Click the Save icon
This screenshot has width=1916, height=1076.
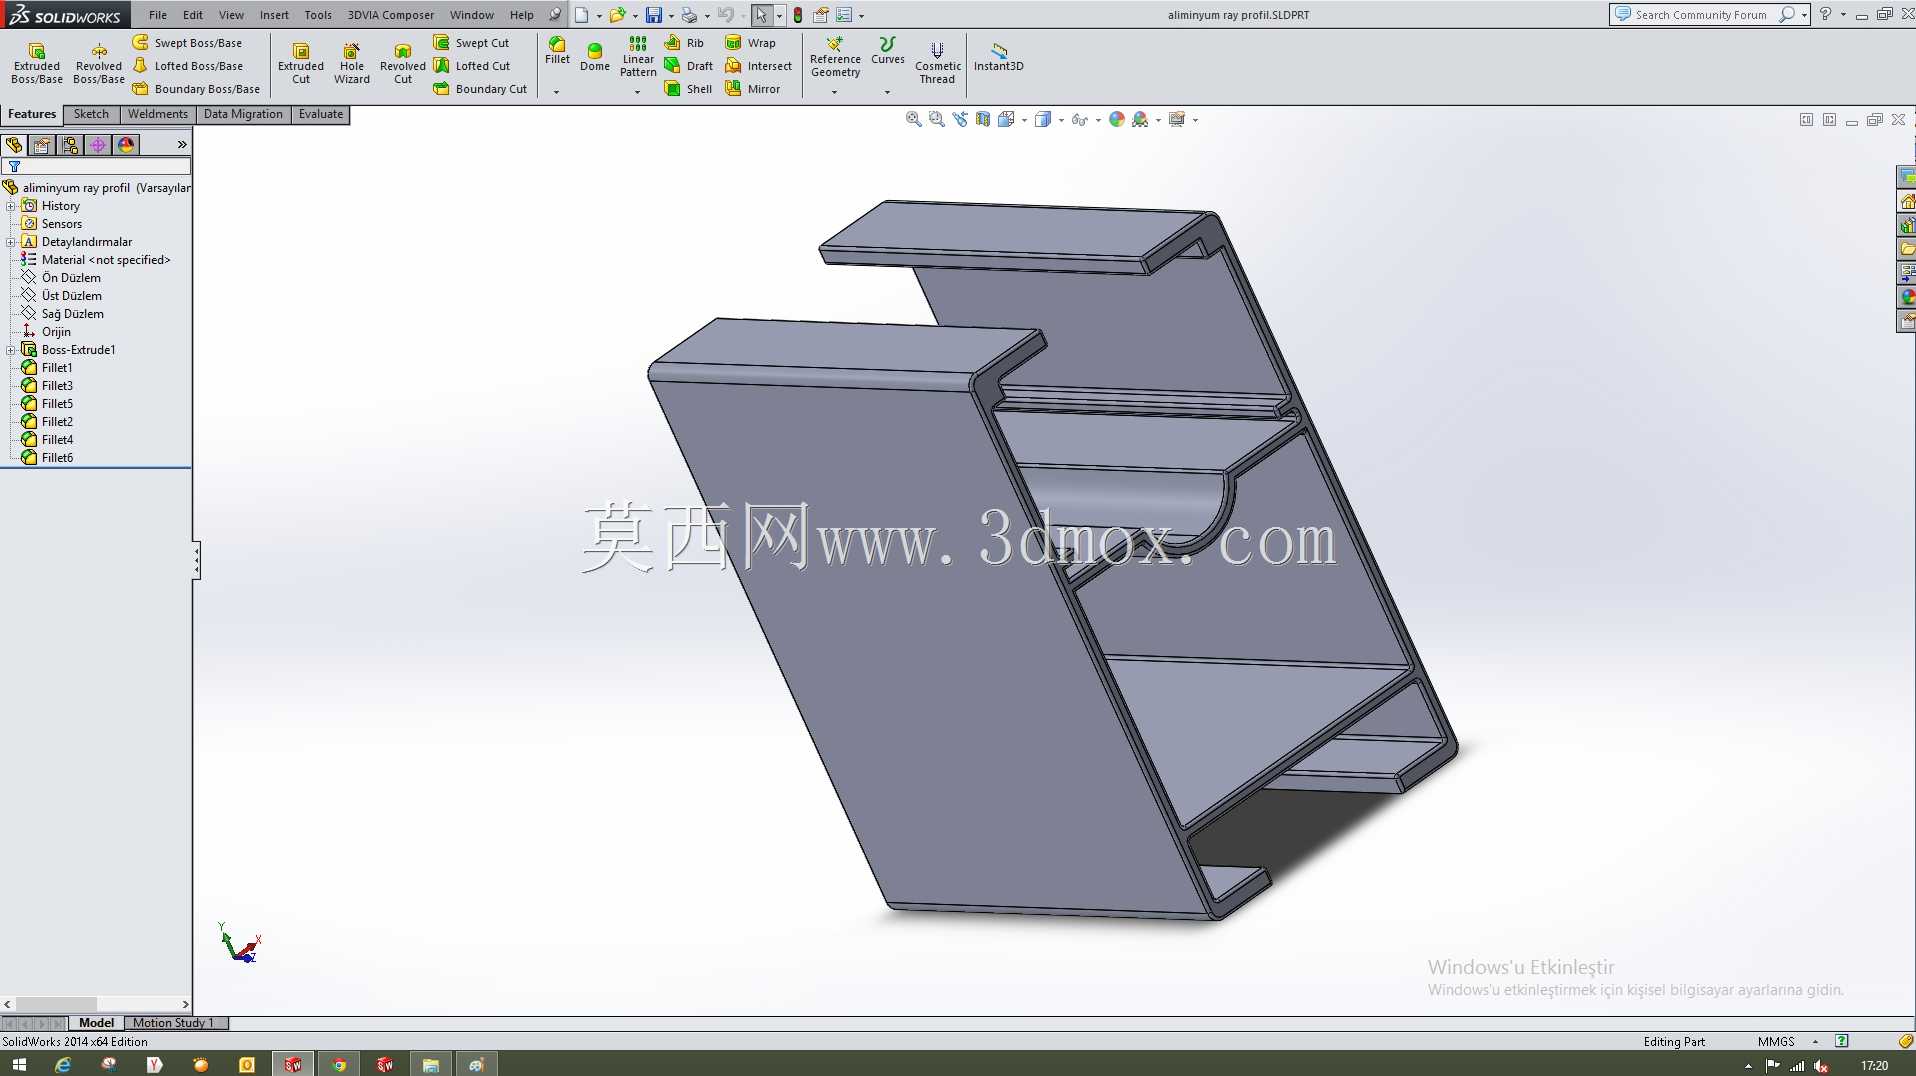pyautogui.click(x=653, y=15)
